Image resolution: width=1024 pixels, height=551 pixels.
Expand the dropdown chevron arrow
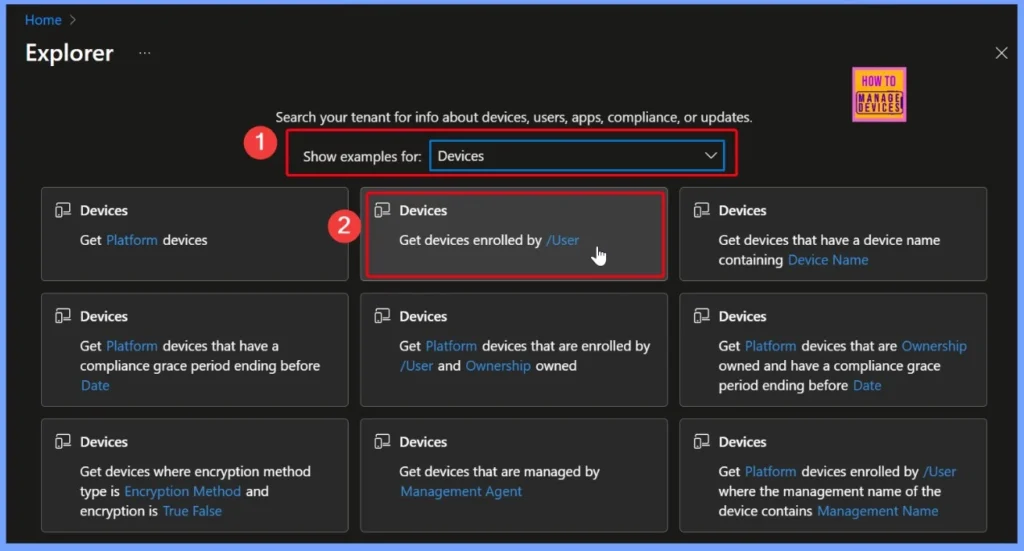pos(711,156)
